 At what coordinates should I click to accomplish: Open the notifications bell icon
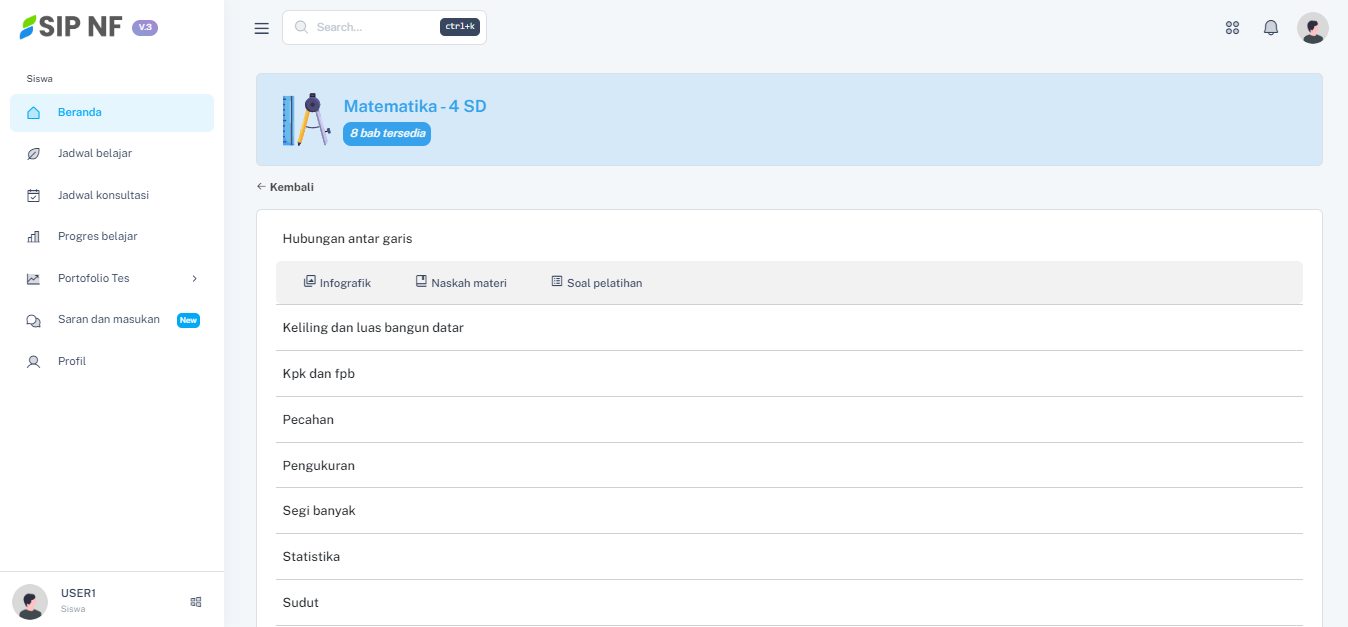click(1271, 28)
